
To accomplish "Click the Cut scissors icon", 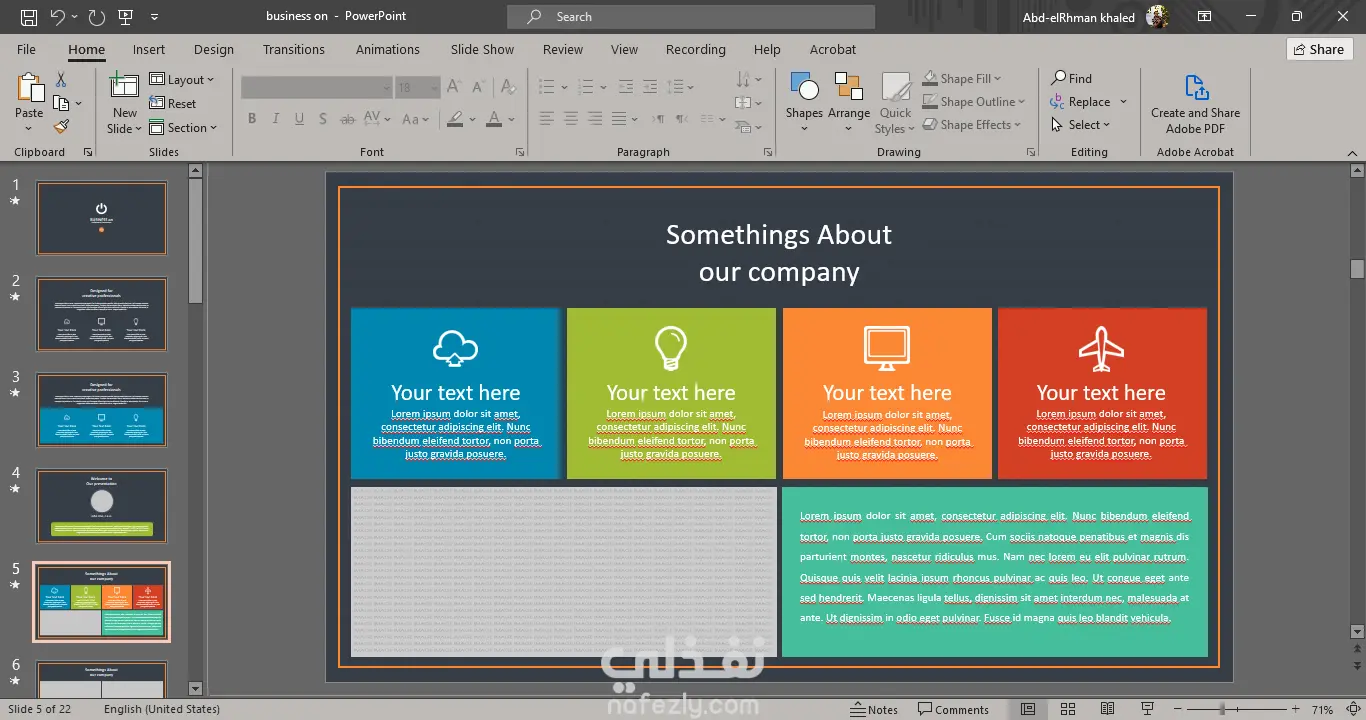I will [x=61, y=80].
